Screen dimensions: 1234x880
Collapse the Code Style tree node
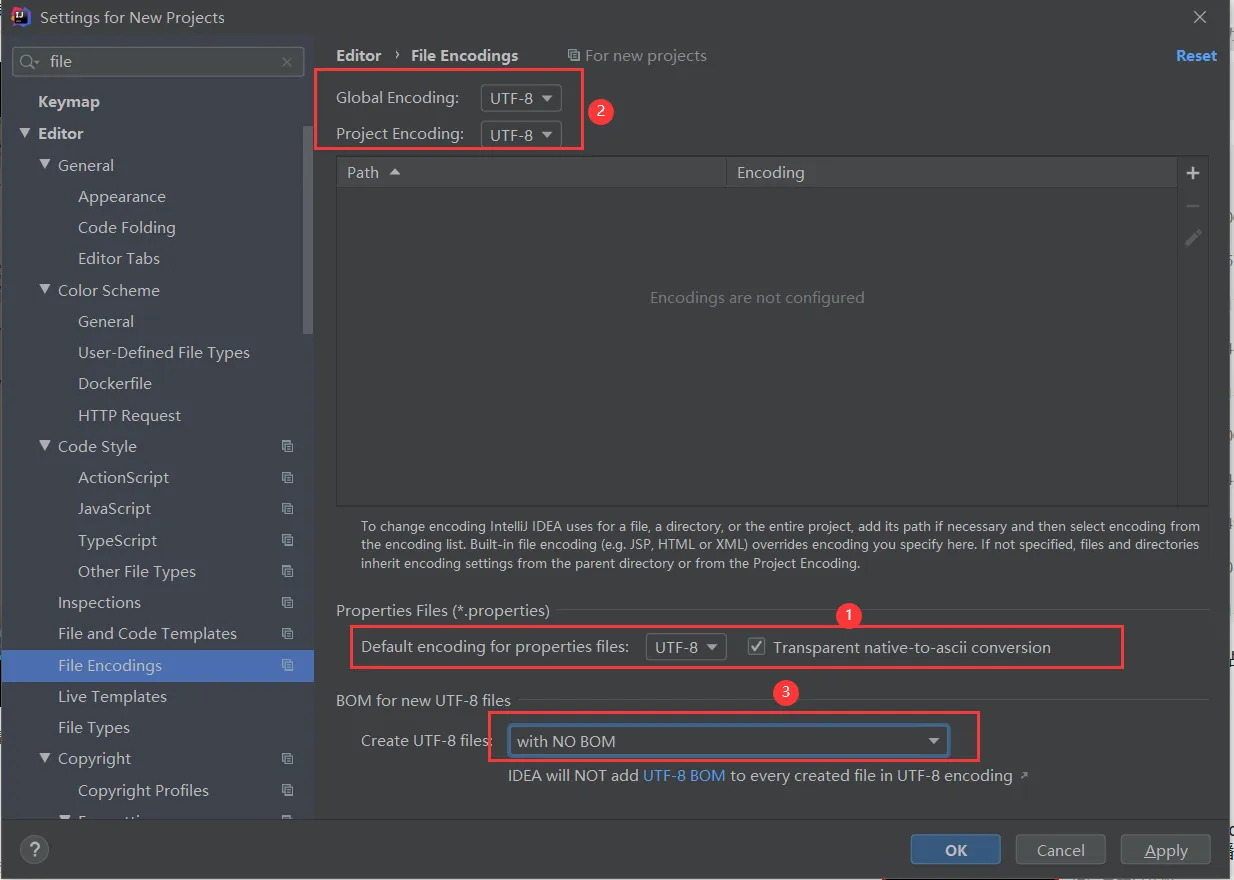click(x=45, y=446)
